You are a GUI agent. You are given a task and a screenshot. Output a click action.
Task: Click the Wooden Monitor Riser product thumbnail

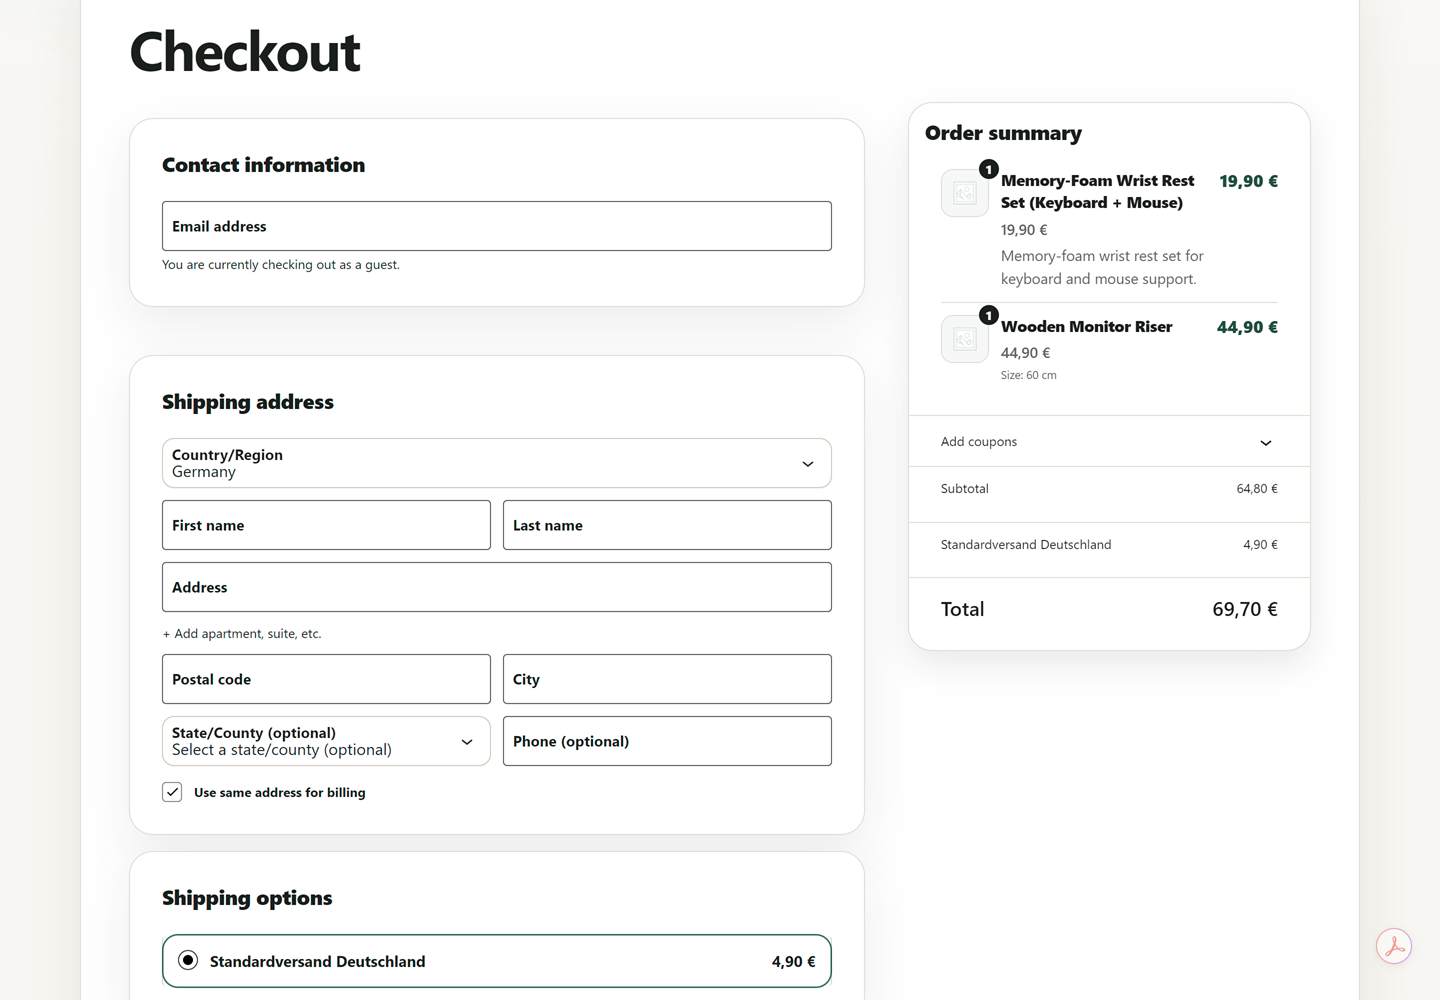964,339
